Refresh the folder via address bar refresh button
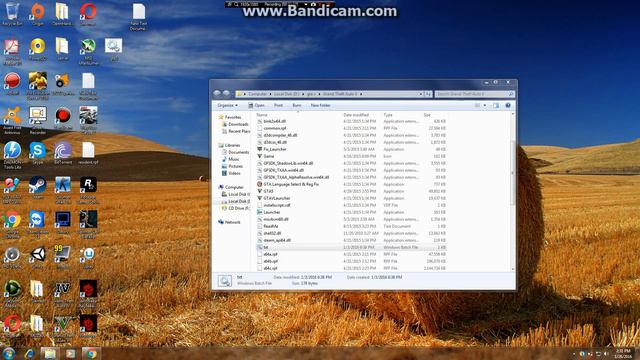Image resolution: width=640 pixels, height=360 pixels. point(428,94)
